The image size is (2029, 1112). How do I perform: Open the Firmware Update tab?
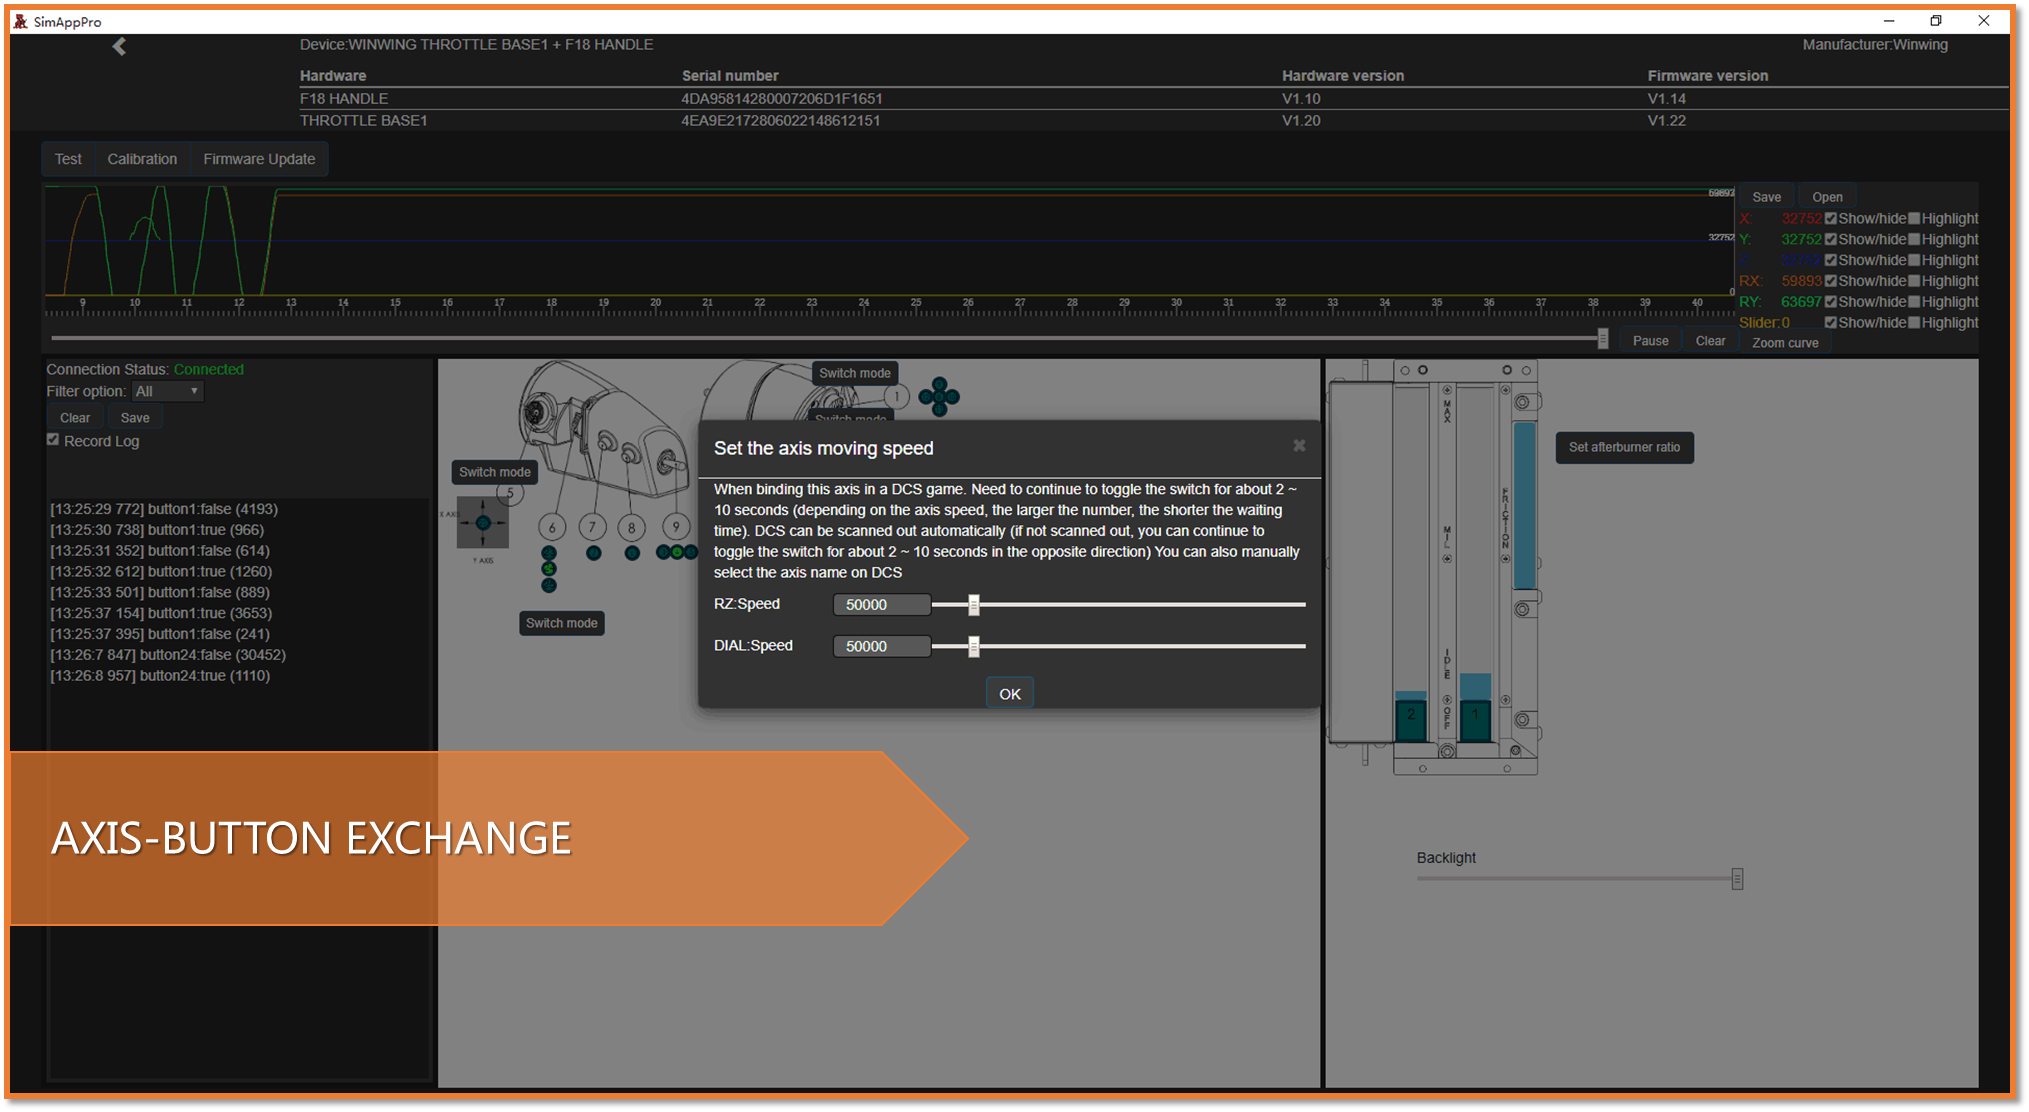point(259,159)
